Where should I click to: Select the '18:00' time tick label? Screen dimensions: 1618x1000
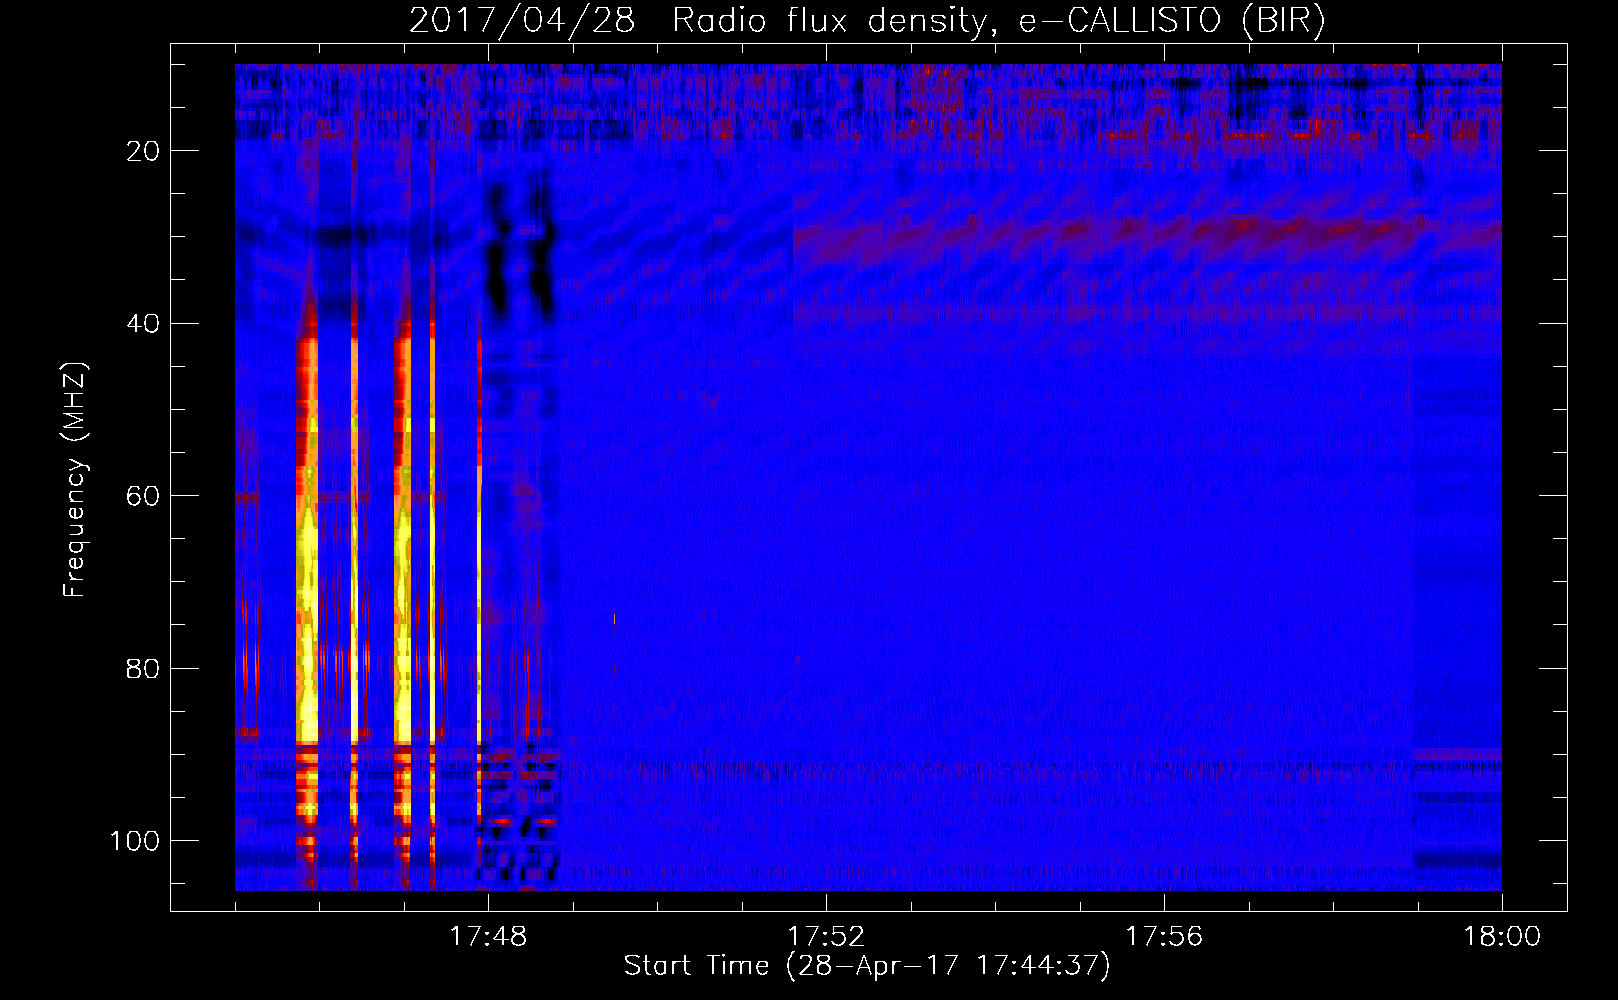click(1502, 937)
